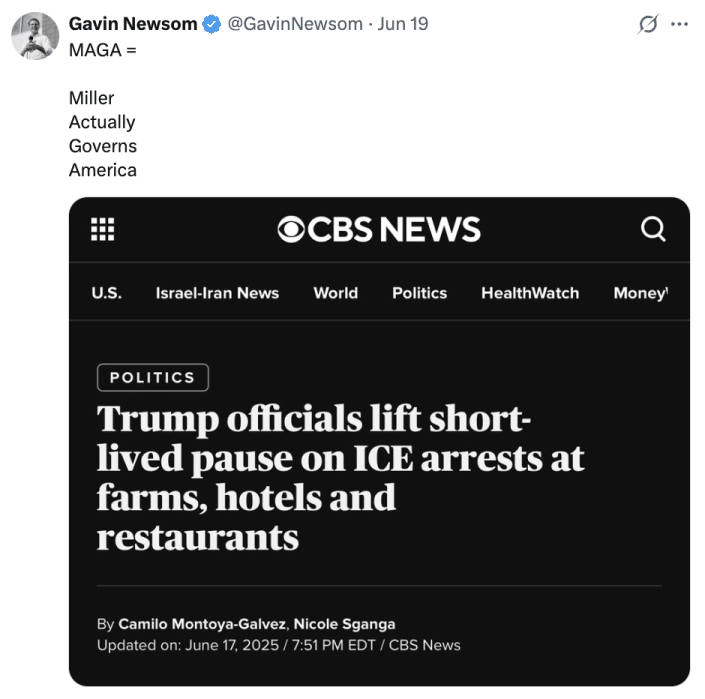Open the Jun 19 tweet timestamp
Viewport: 705px width, 699px height.
(x=404, y=24)
